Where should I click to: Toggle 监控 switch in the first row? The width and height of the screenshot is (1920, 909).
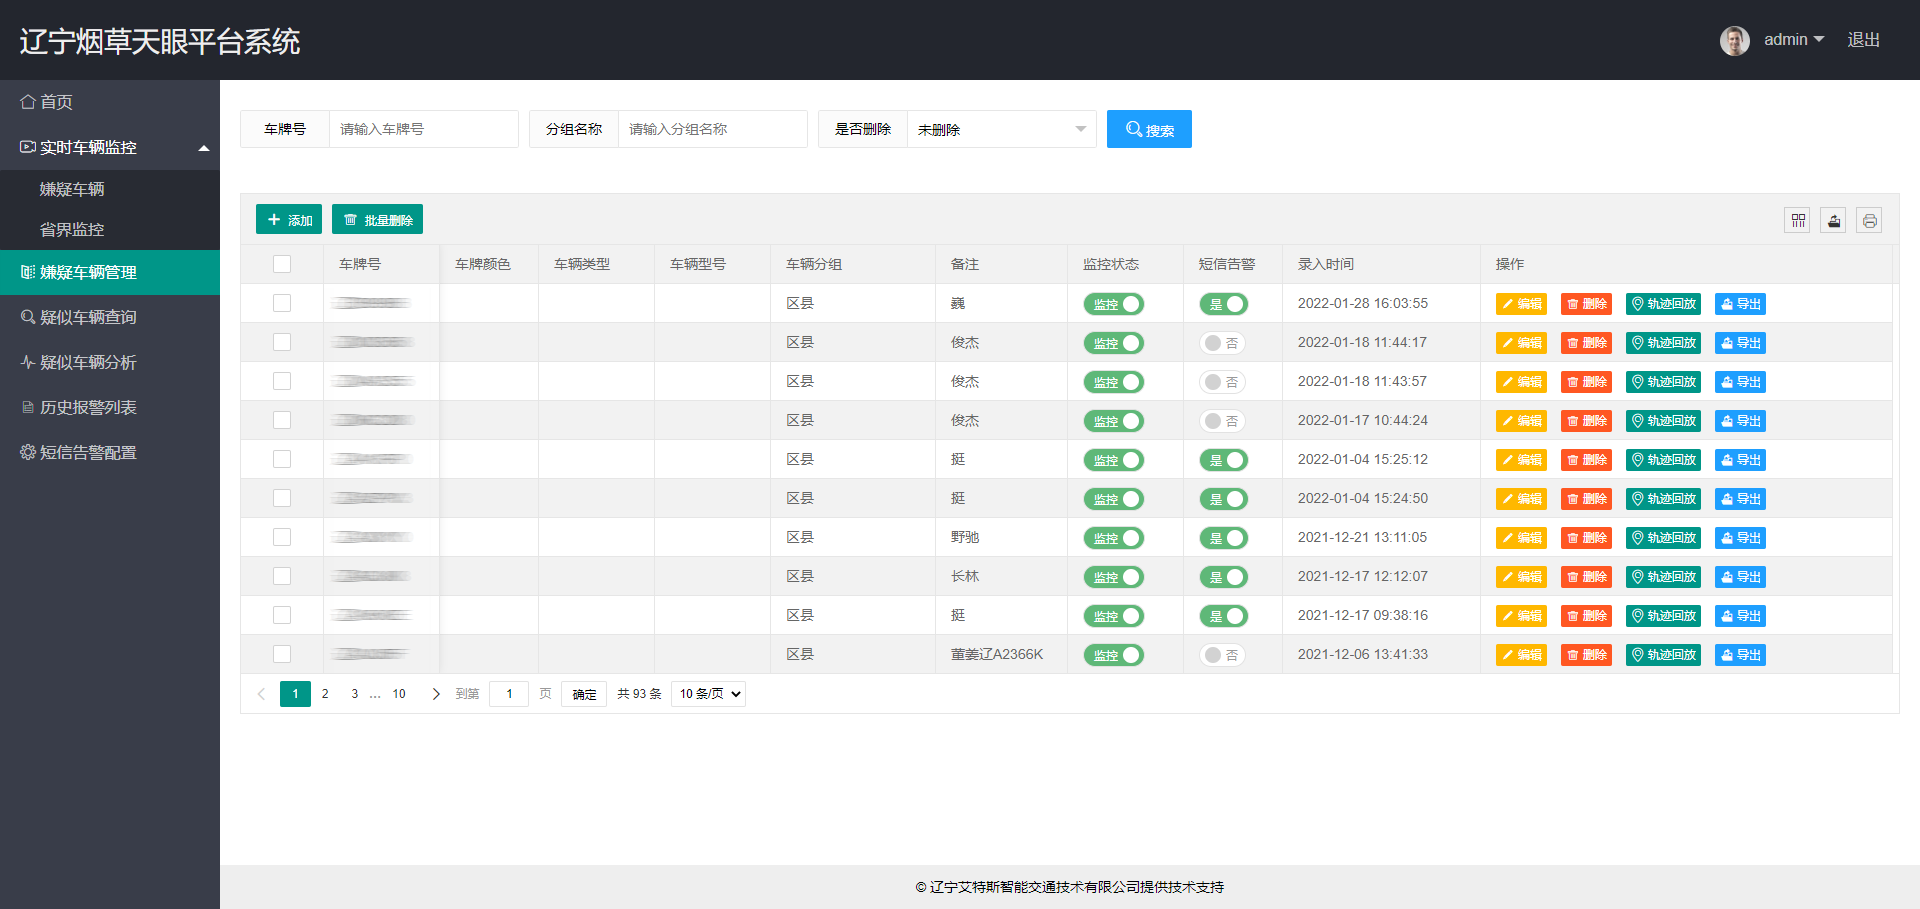pyautogui.click(x=1113, y=304)
